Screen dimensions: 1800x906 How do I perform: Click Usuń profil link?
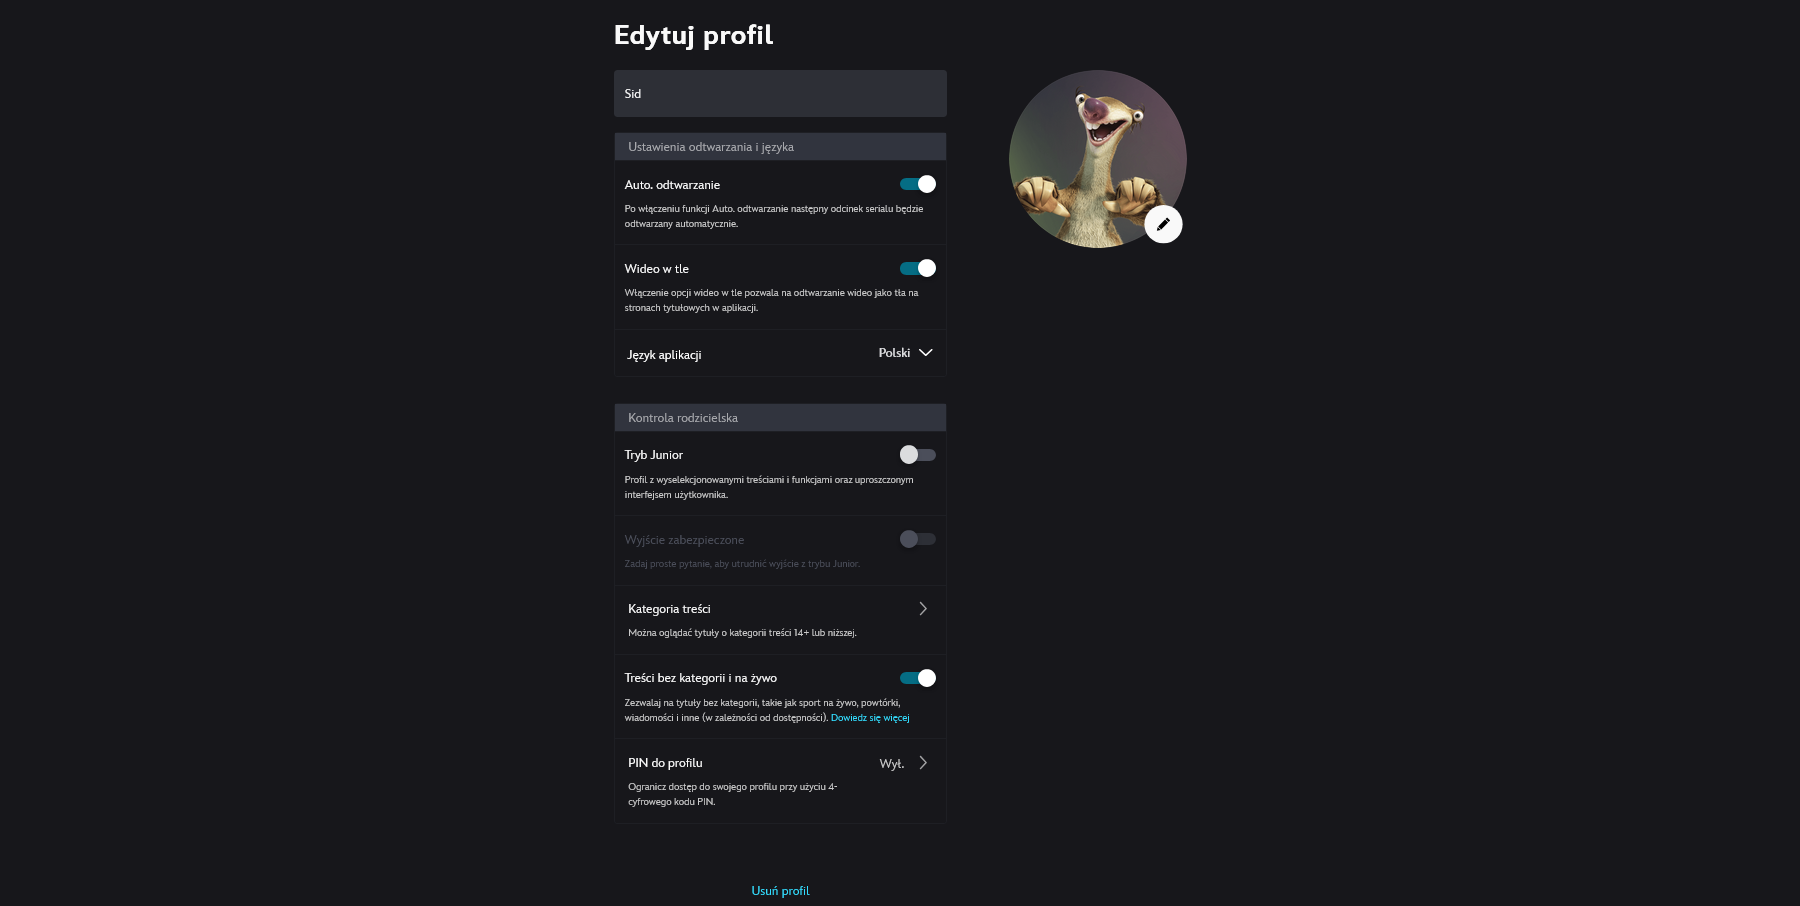pos(780,891)
